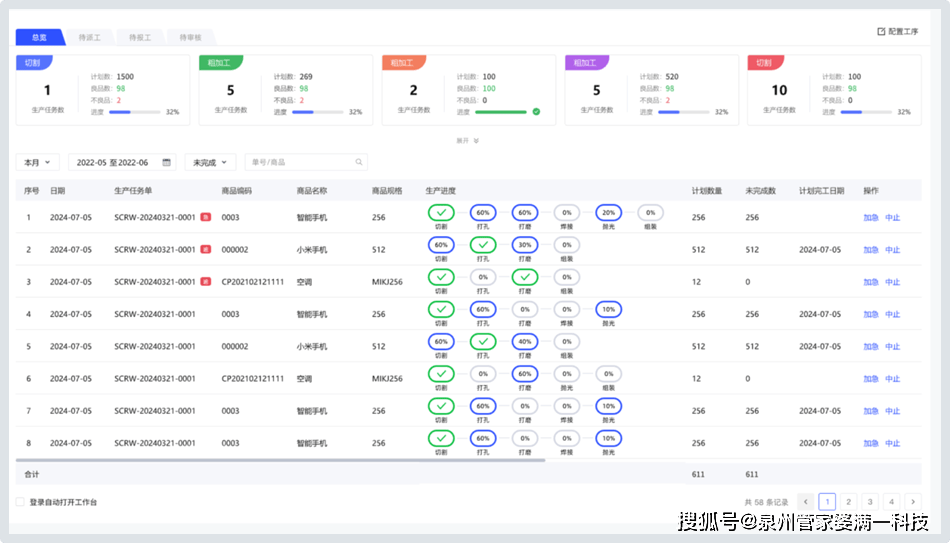This screenshot has width=950, height=543.
Task: Click row 2's completed 打孔 step
Action: pos(483,245)
